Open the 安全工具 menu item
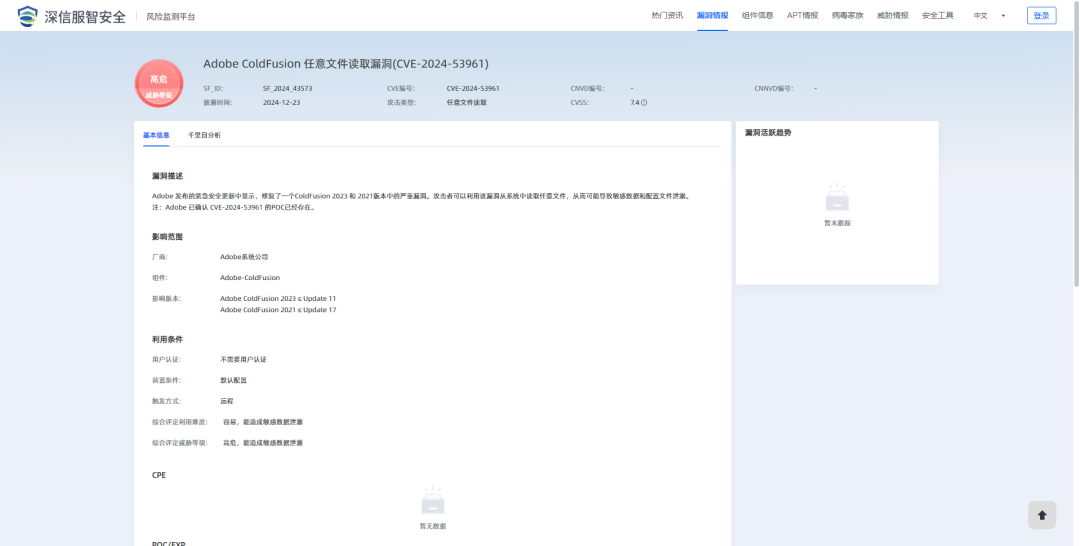Viewport: 1080px width, 546px height. (937, 16)
